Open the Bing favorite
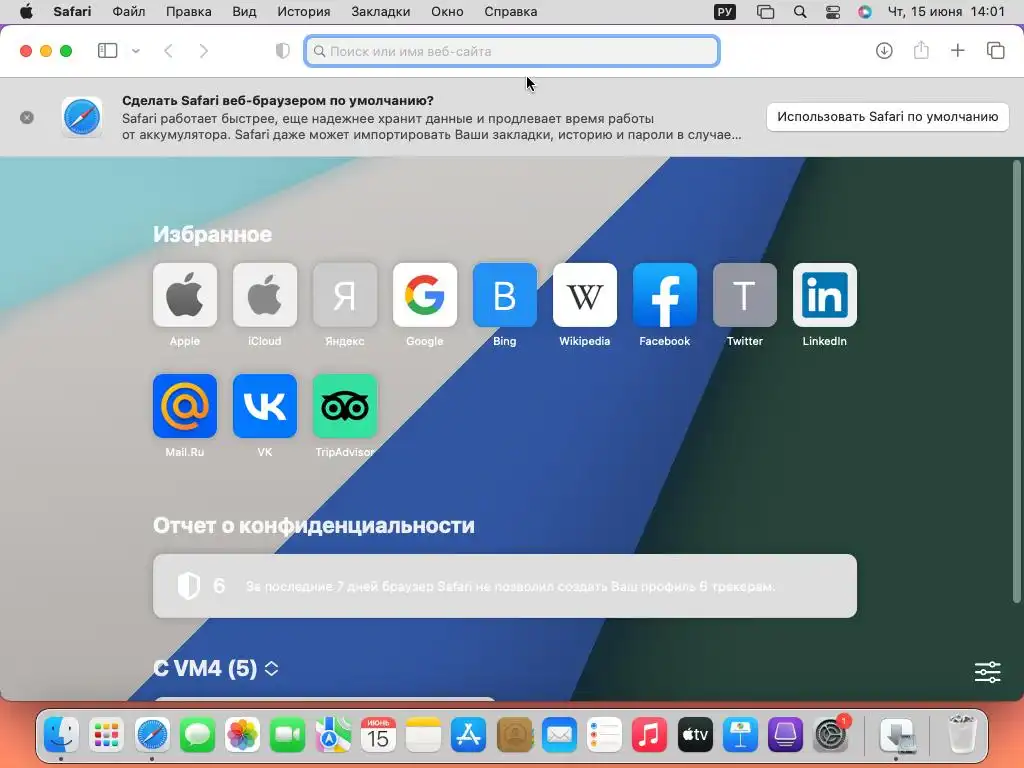 505,295
